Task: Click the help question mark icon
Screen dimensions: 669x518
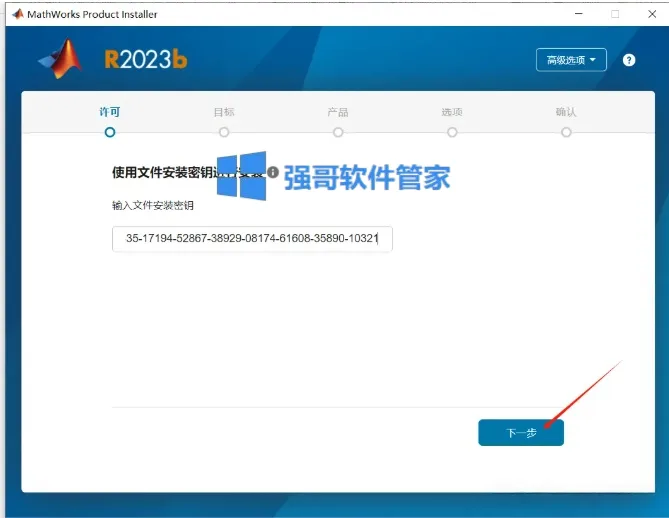Action: click(628, 60)
